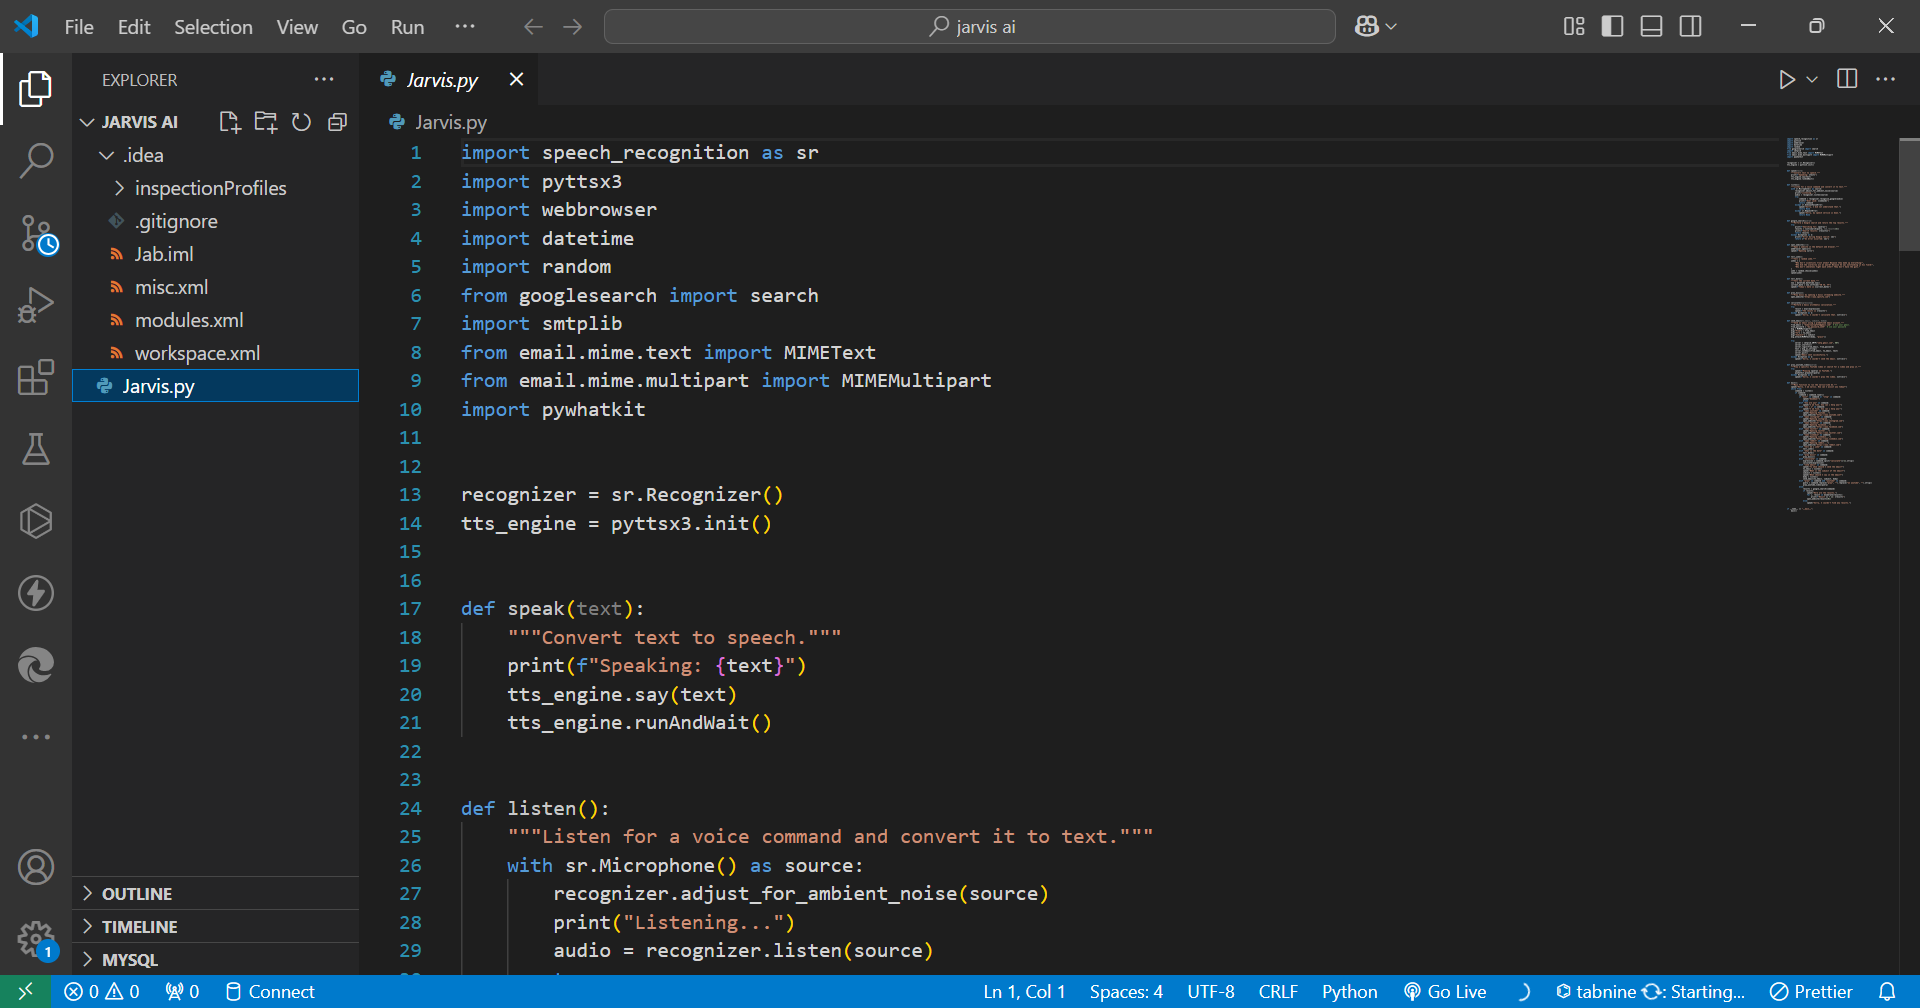Toggle Prettier formatter status

point(1811,992)
